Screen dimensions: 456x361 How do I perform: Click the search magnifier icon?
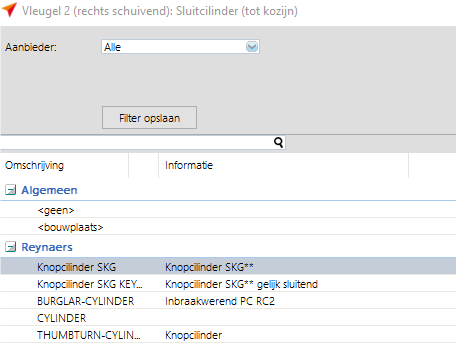(278, 143)
